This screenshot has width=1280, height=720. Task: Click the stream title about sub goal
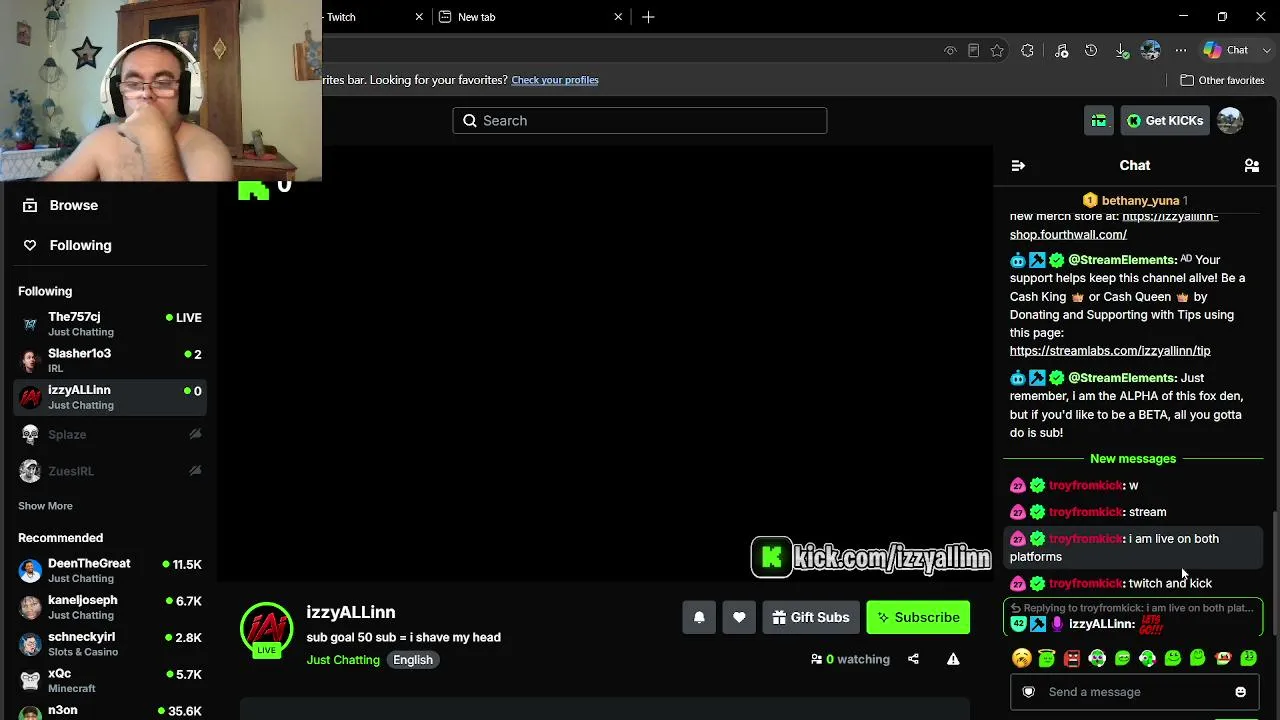pos(404,637)
